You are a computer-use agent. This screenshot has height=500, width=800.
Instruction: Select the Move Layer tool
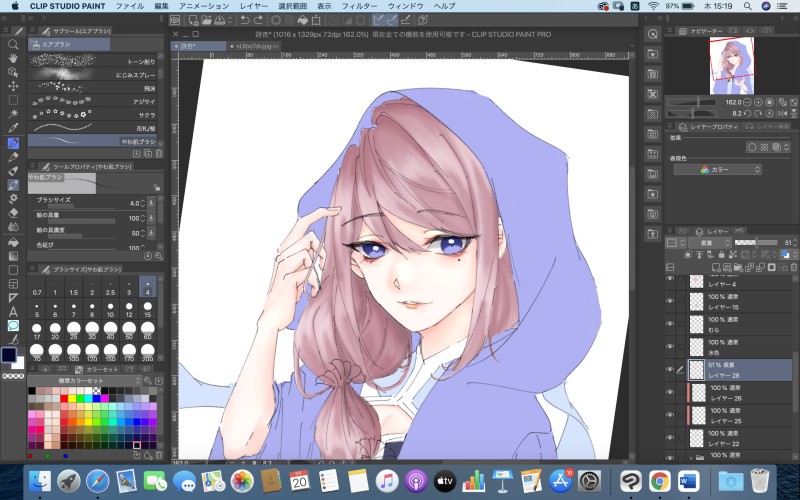click(x=13, y=86)
